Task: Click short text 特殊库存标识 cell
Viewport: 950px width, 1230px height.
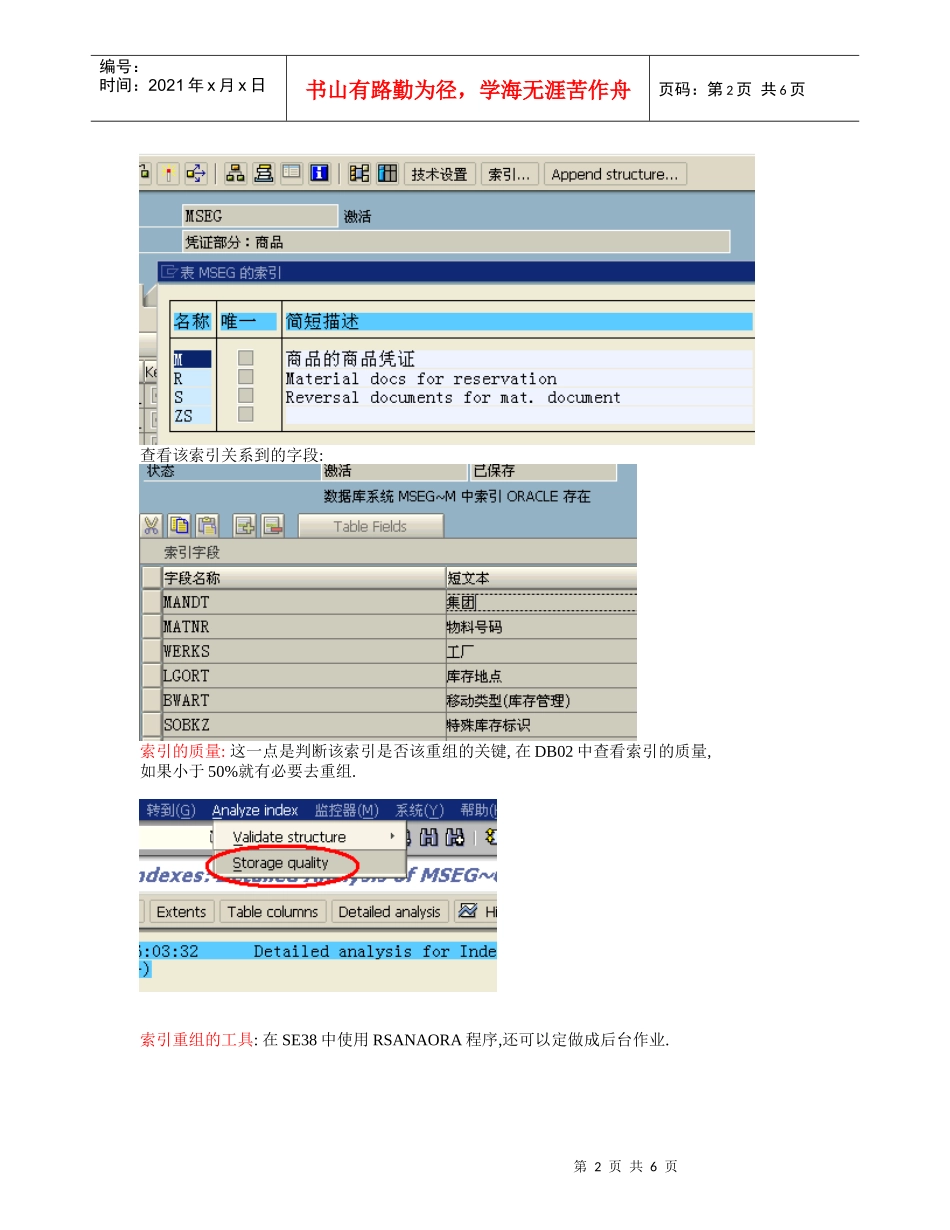Action: (541, 725)
